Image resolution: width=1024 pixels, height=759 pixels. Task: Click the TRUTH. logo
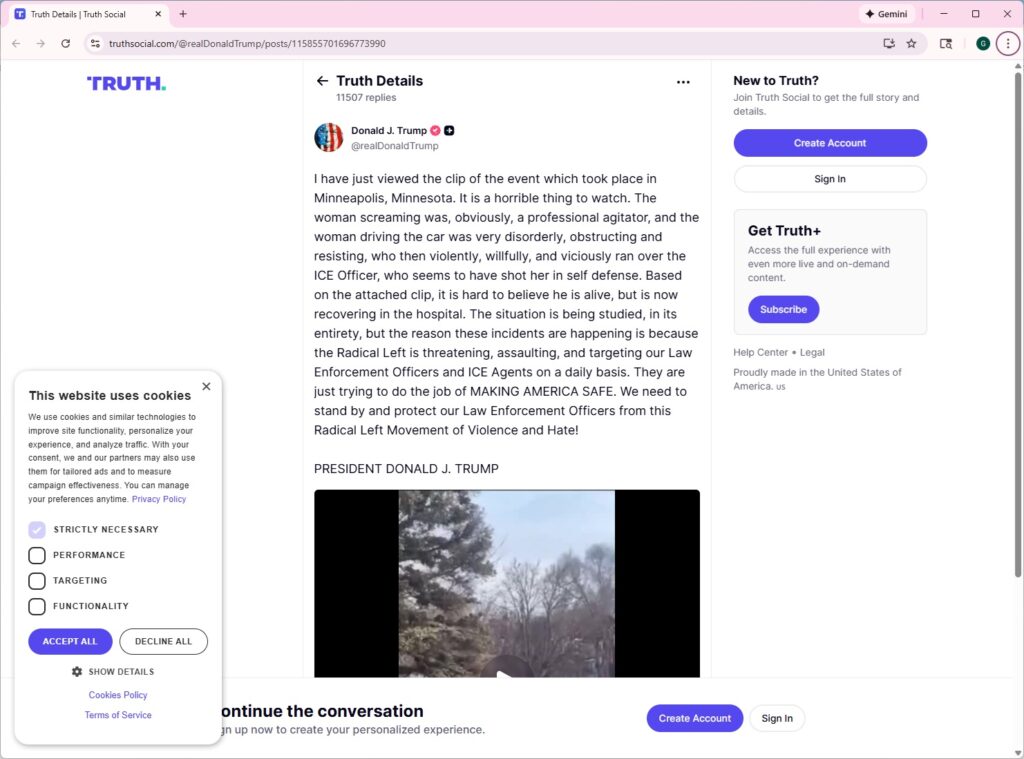click(x=125, y=83)
